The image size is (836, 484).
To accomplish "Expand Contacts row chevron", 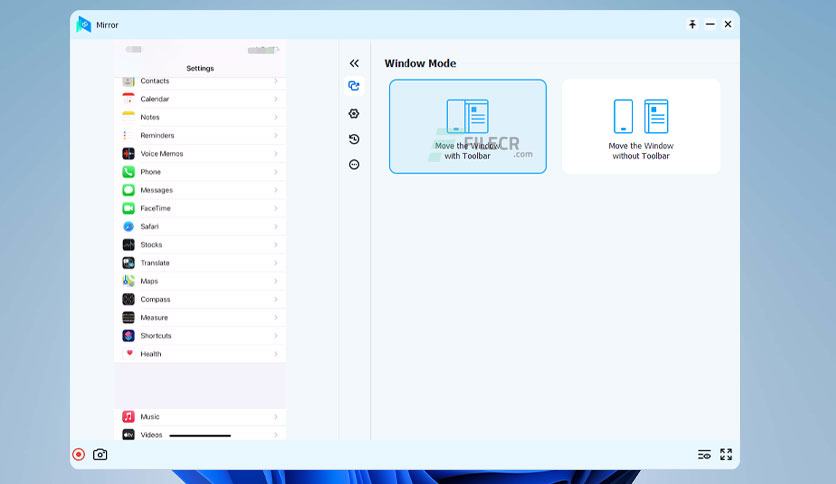I will [276, 81].
